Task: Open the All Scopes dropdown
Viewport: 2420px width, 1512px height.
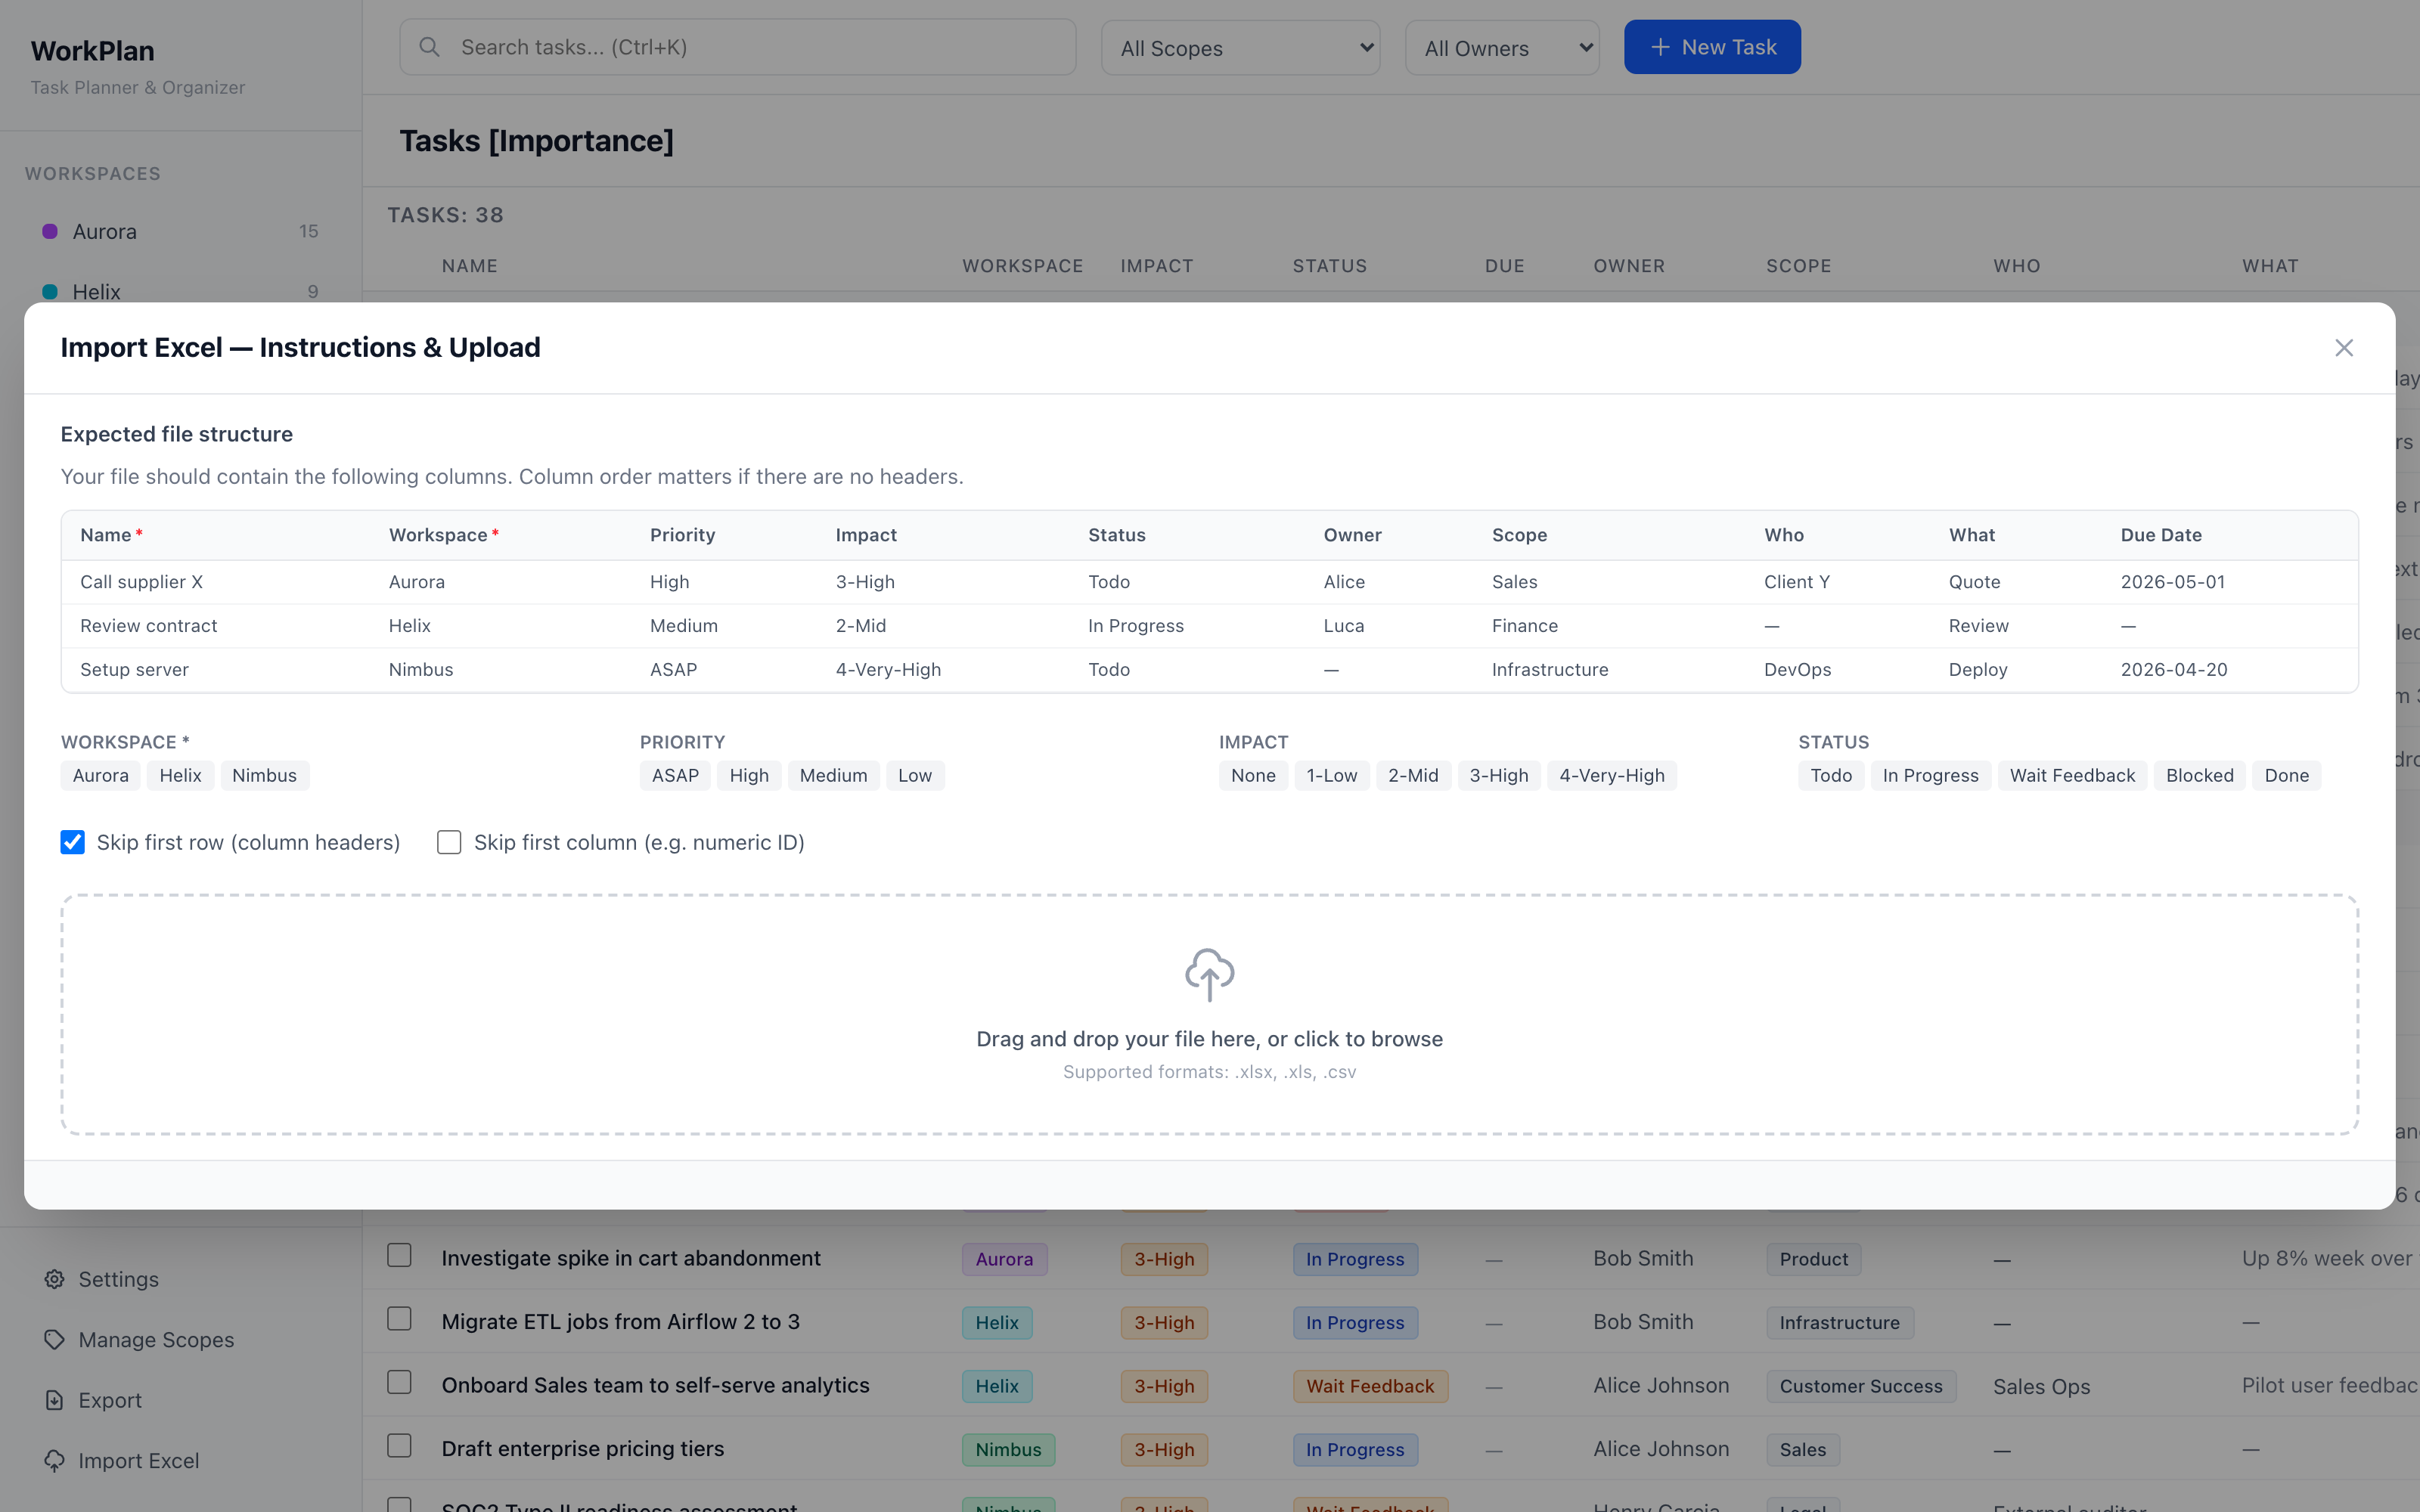Action: 1240,48
